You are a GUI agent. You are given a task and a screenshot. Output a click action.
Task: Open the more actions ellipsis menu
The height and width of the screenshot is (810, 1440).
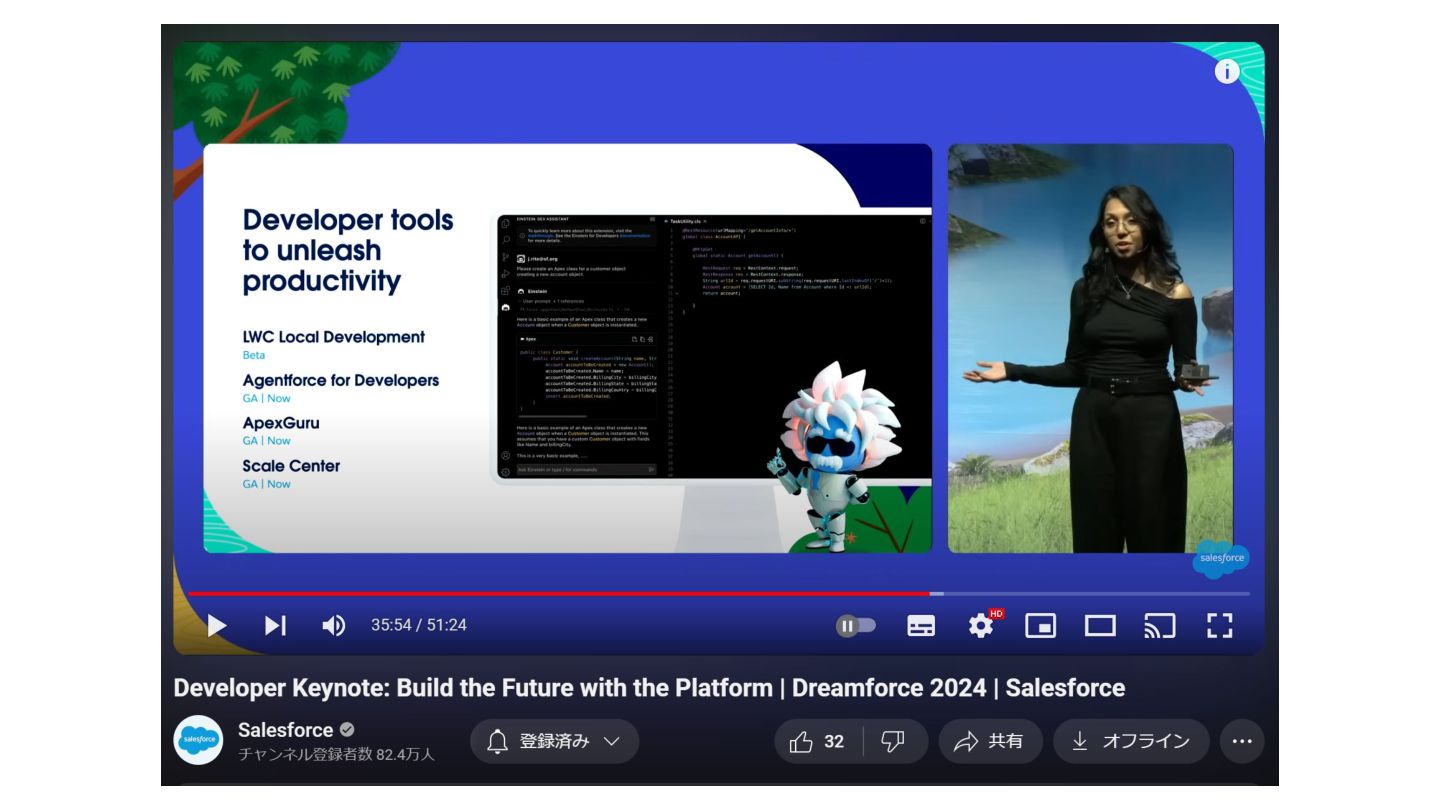coord(1242,741)
